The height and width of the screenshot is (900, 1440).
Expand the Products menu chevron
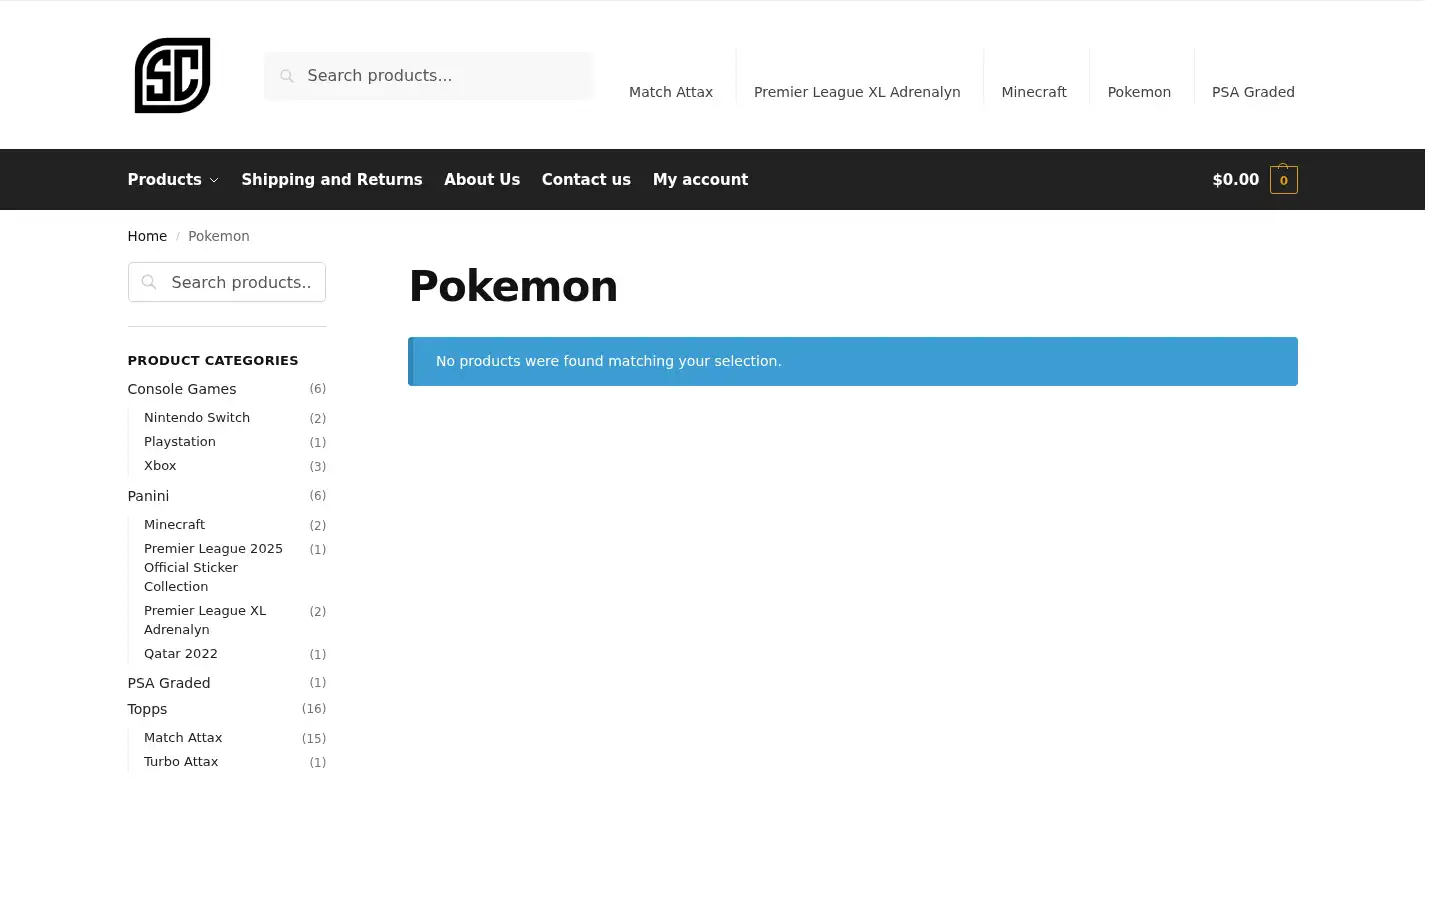(214, 180)
